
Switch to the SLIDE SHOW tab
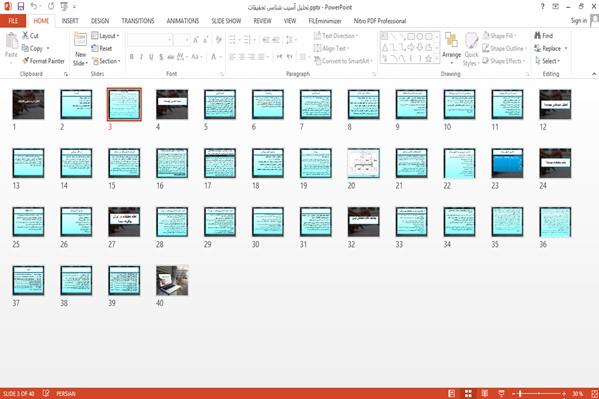[x=226, y=21]
